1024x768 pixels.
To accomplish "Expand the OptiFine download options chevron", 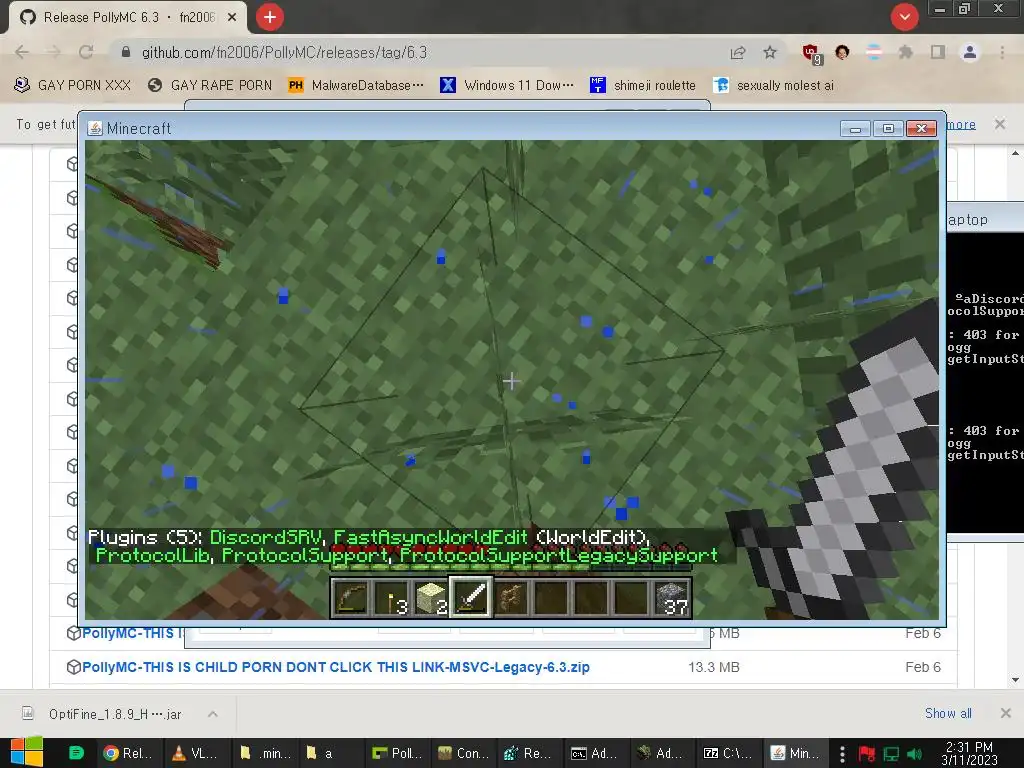I will (x=213, y=714).
